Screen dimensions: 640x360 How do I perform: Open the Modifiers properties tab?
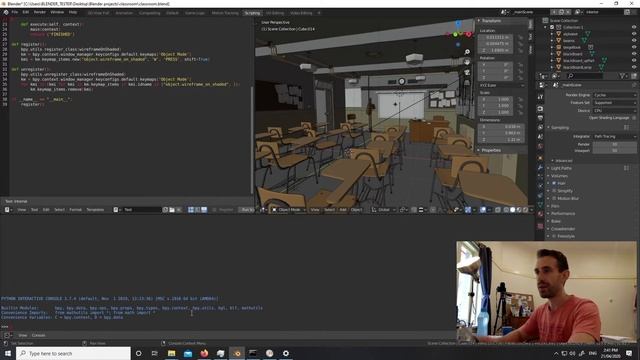pos(540,168)
